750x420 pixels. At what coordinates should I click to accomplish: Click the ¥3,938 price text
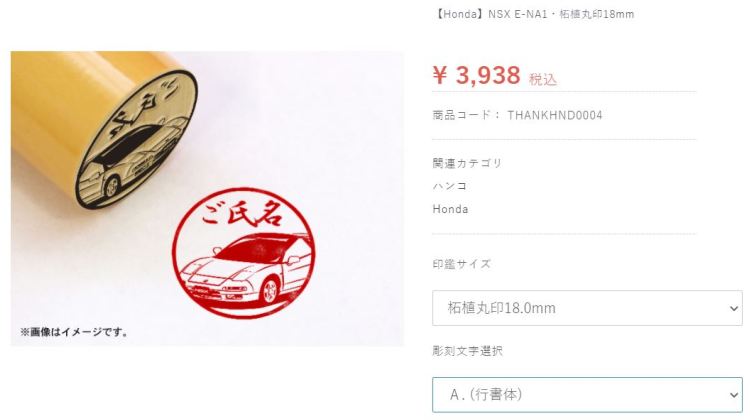(x=476, y=75)
